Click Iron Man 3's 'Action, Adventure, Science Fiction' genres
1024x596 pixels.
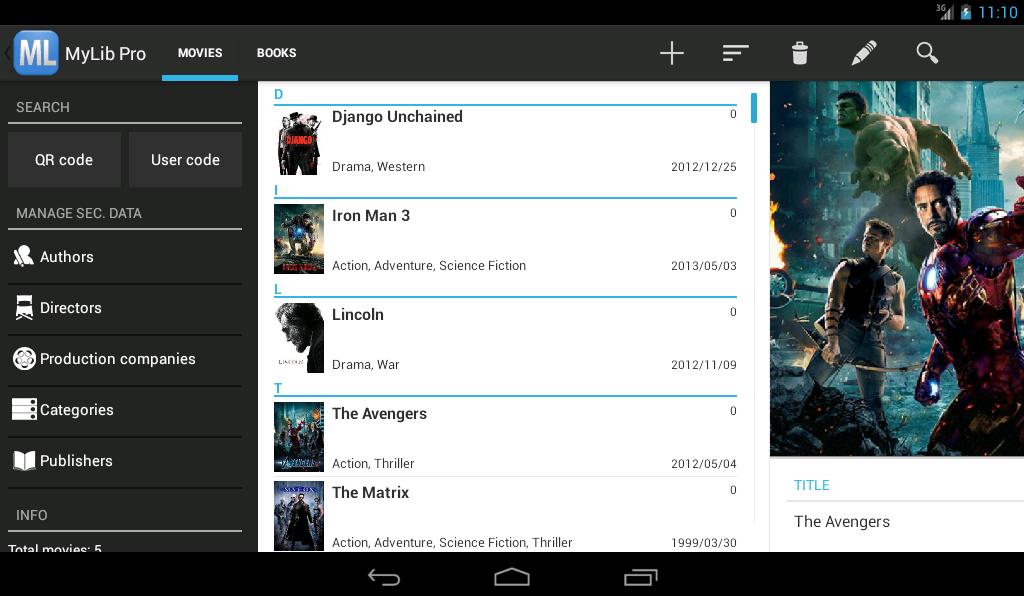pos(428,266)
